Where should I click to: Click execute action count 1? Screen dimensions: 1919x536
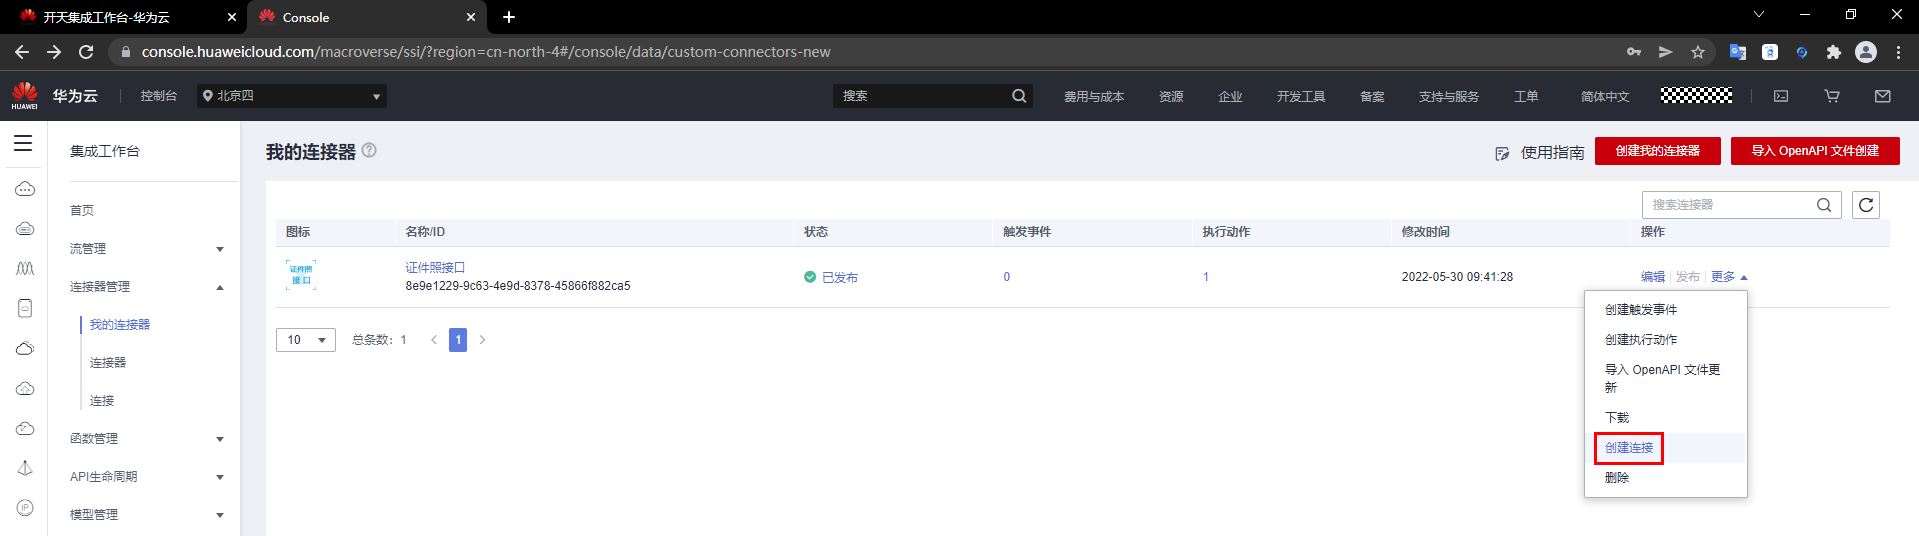click(x=1206, y=277)
